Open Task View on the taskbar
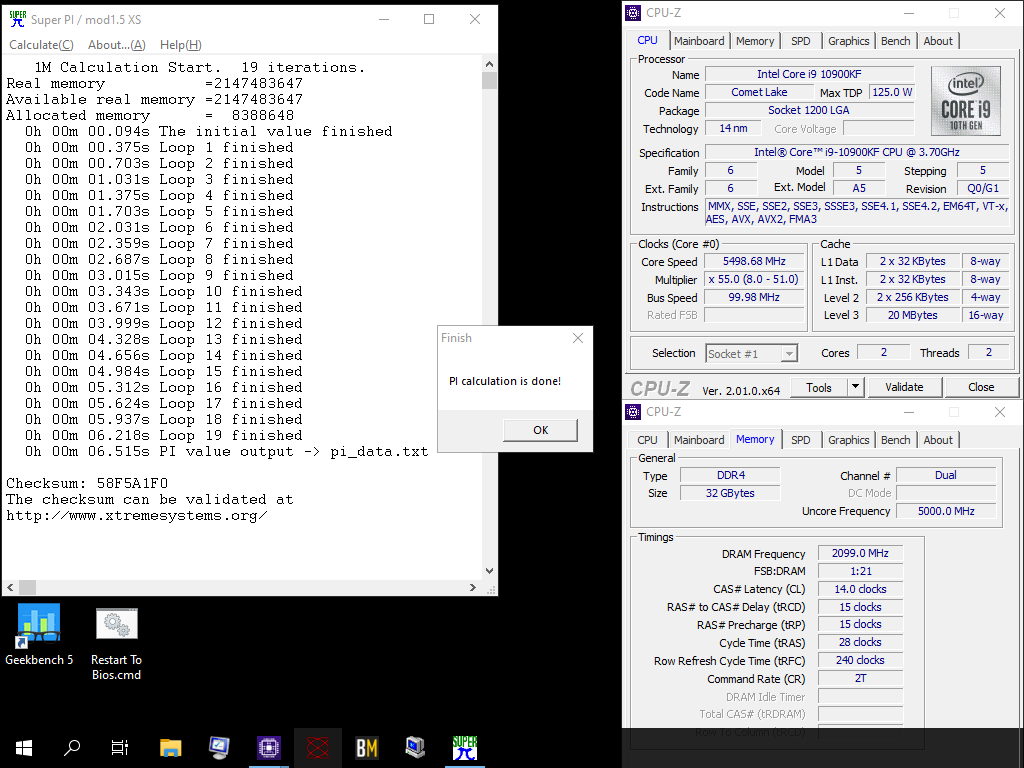Viewport: 1024px width, 768px height. [120, 748]
